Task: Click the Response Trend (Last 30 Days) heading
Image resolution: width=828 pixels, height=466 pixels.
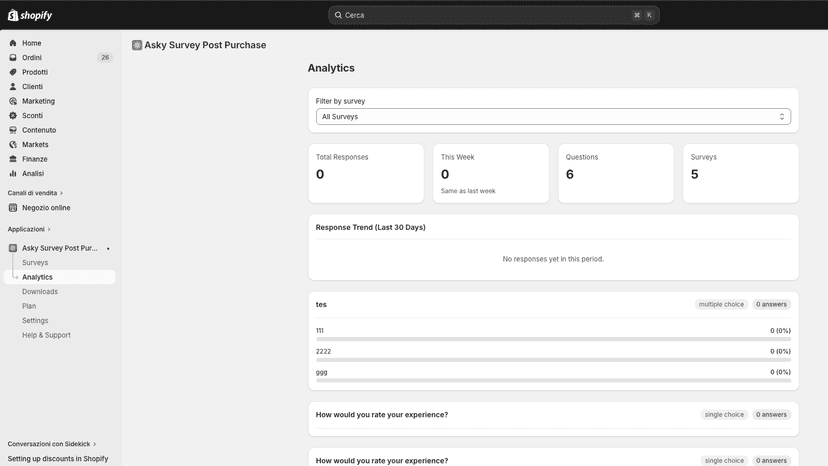Action: coord(371,227)
